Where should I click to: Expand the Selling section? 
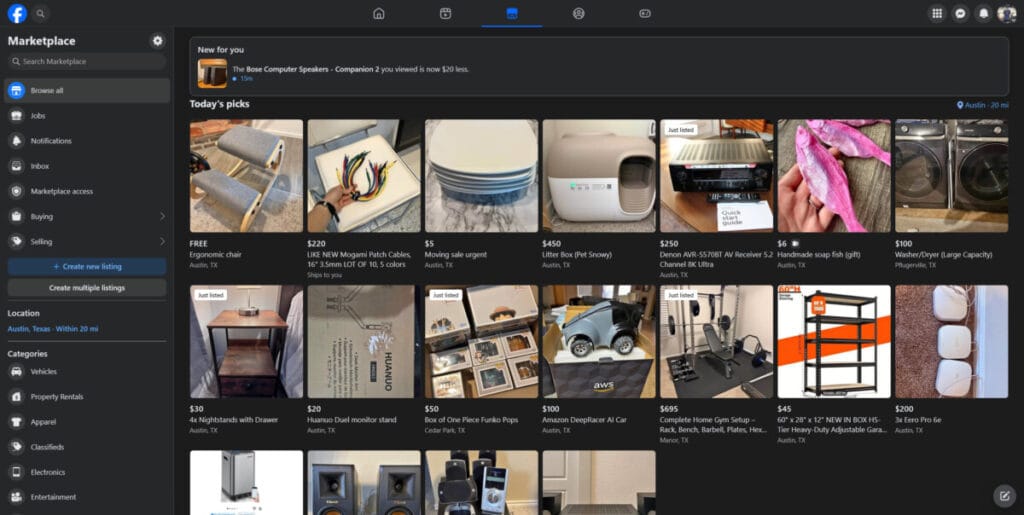162,241
